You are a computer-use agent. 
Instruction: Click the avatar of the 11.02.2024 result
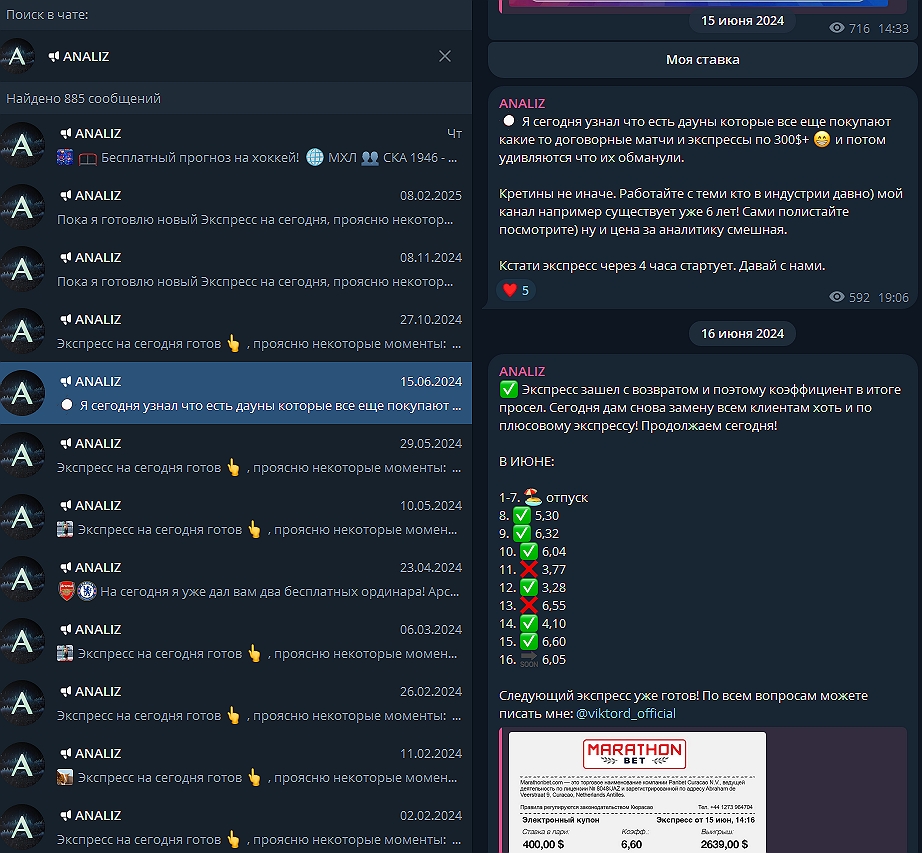point(22,765)
